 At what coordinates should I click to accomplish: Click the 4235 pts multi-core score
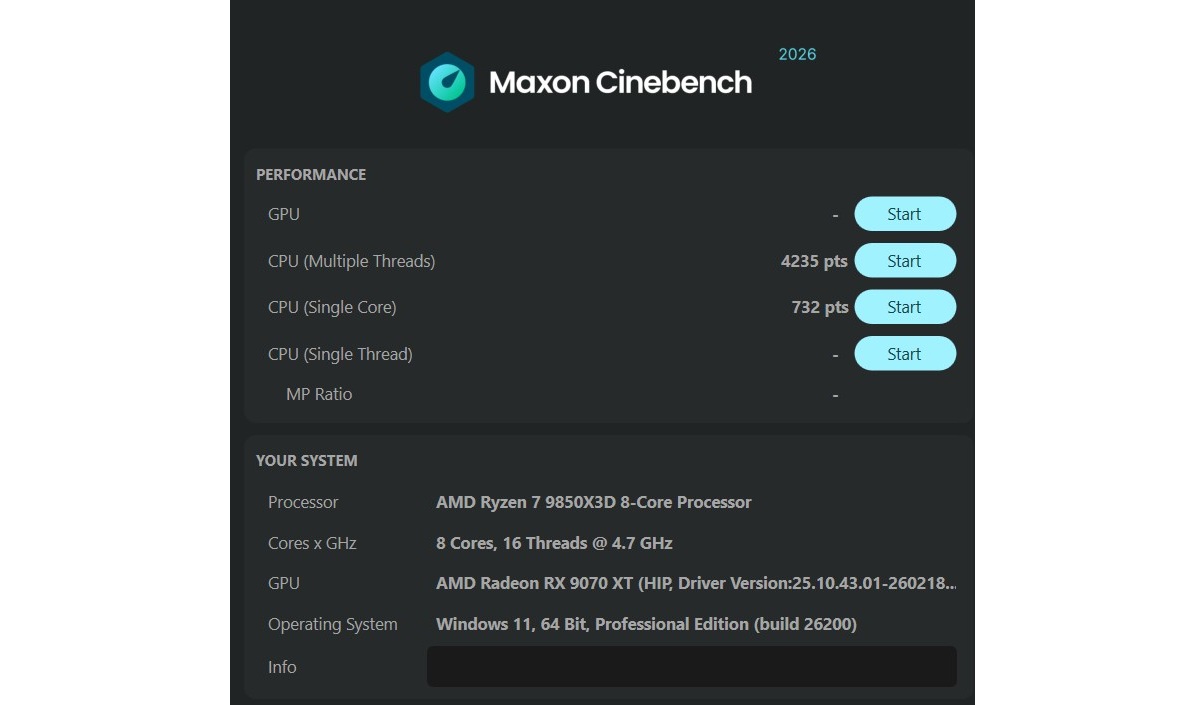[x=814, y=261]
